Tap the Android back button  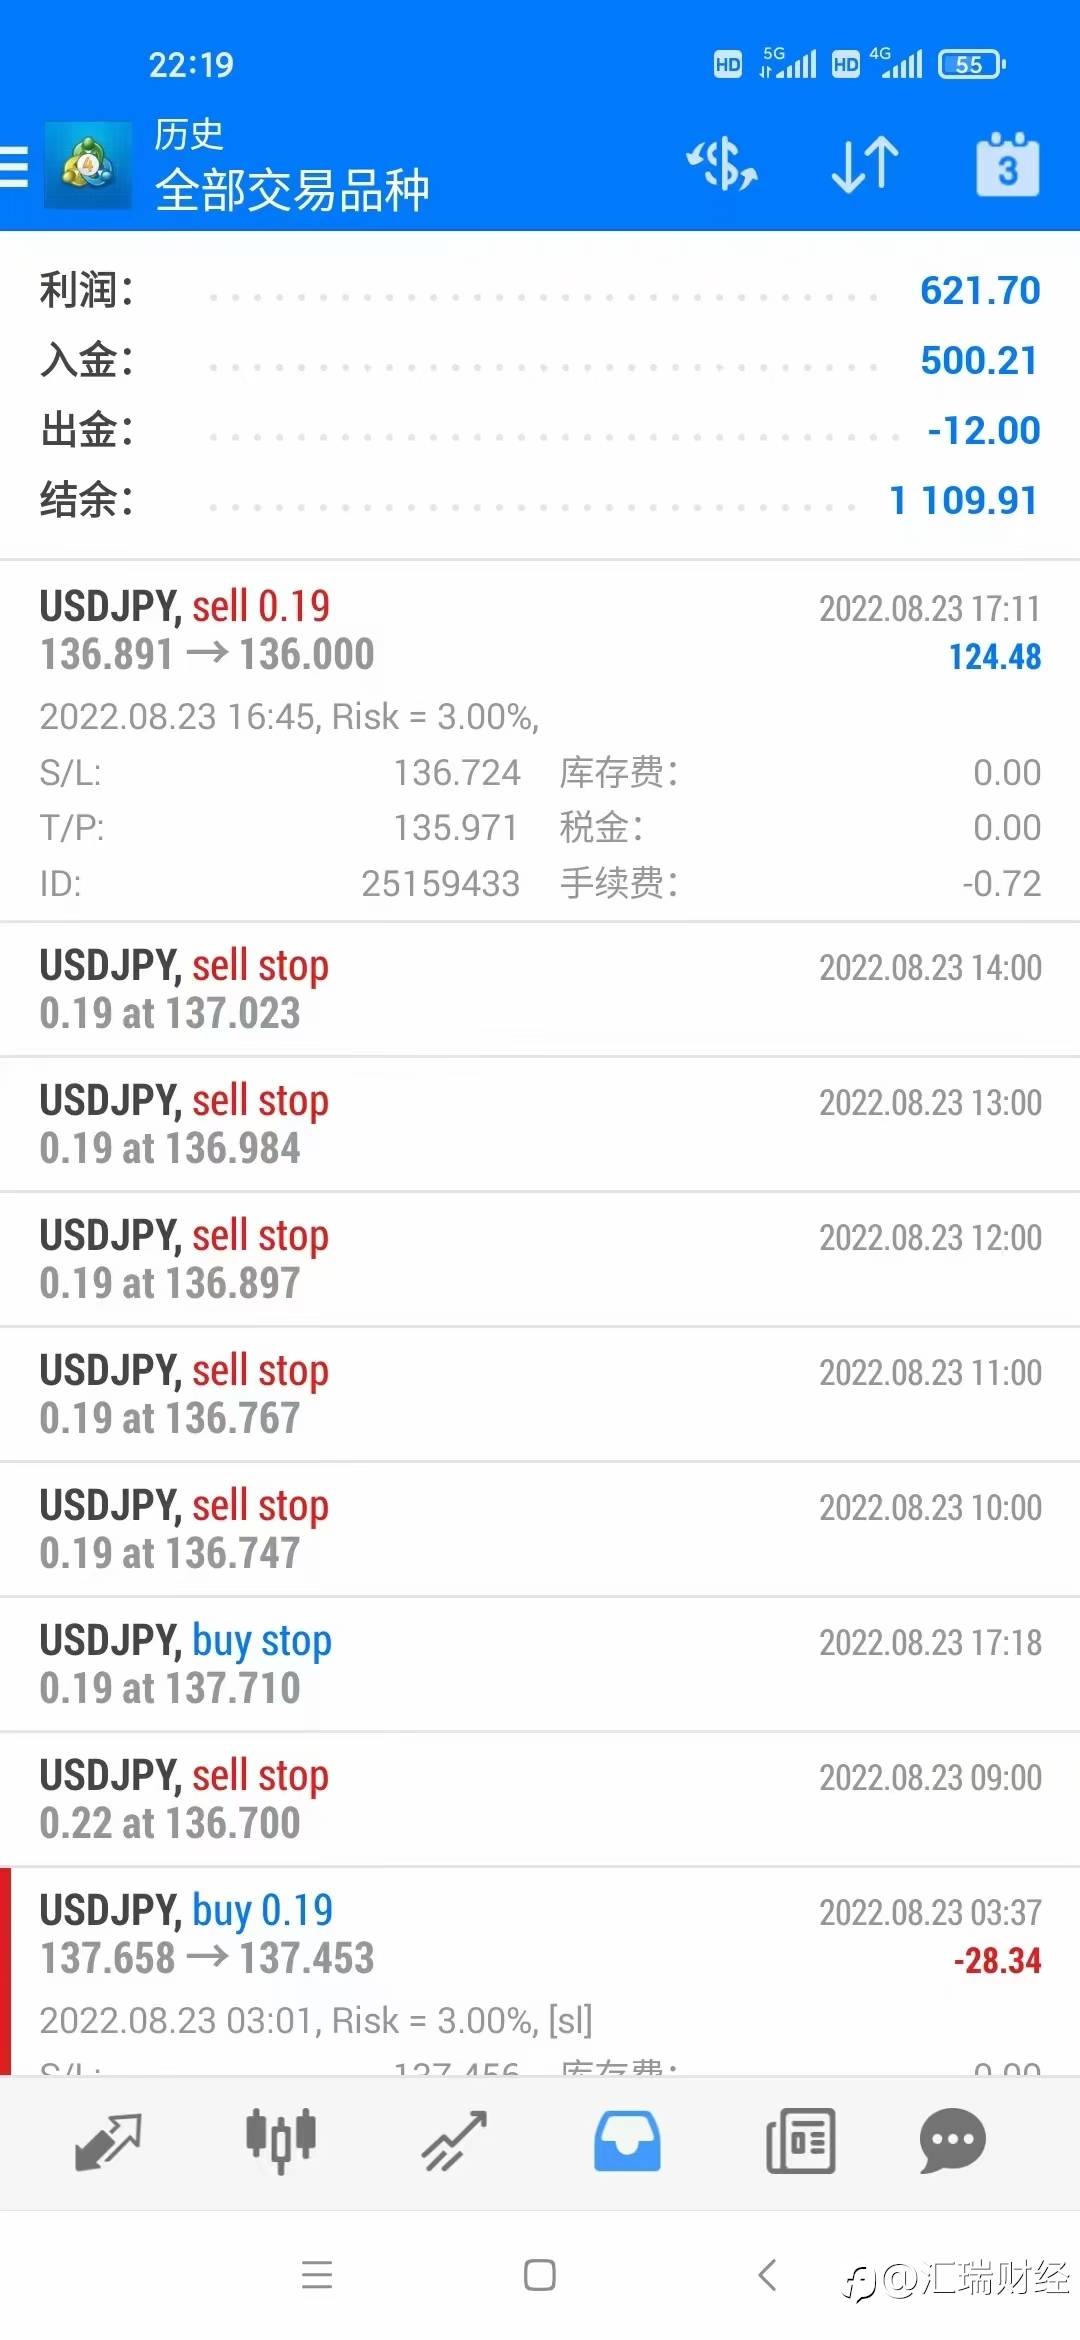(767, 2275)
